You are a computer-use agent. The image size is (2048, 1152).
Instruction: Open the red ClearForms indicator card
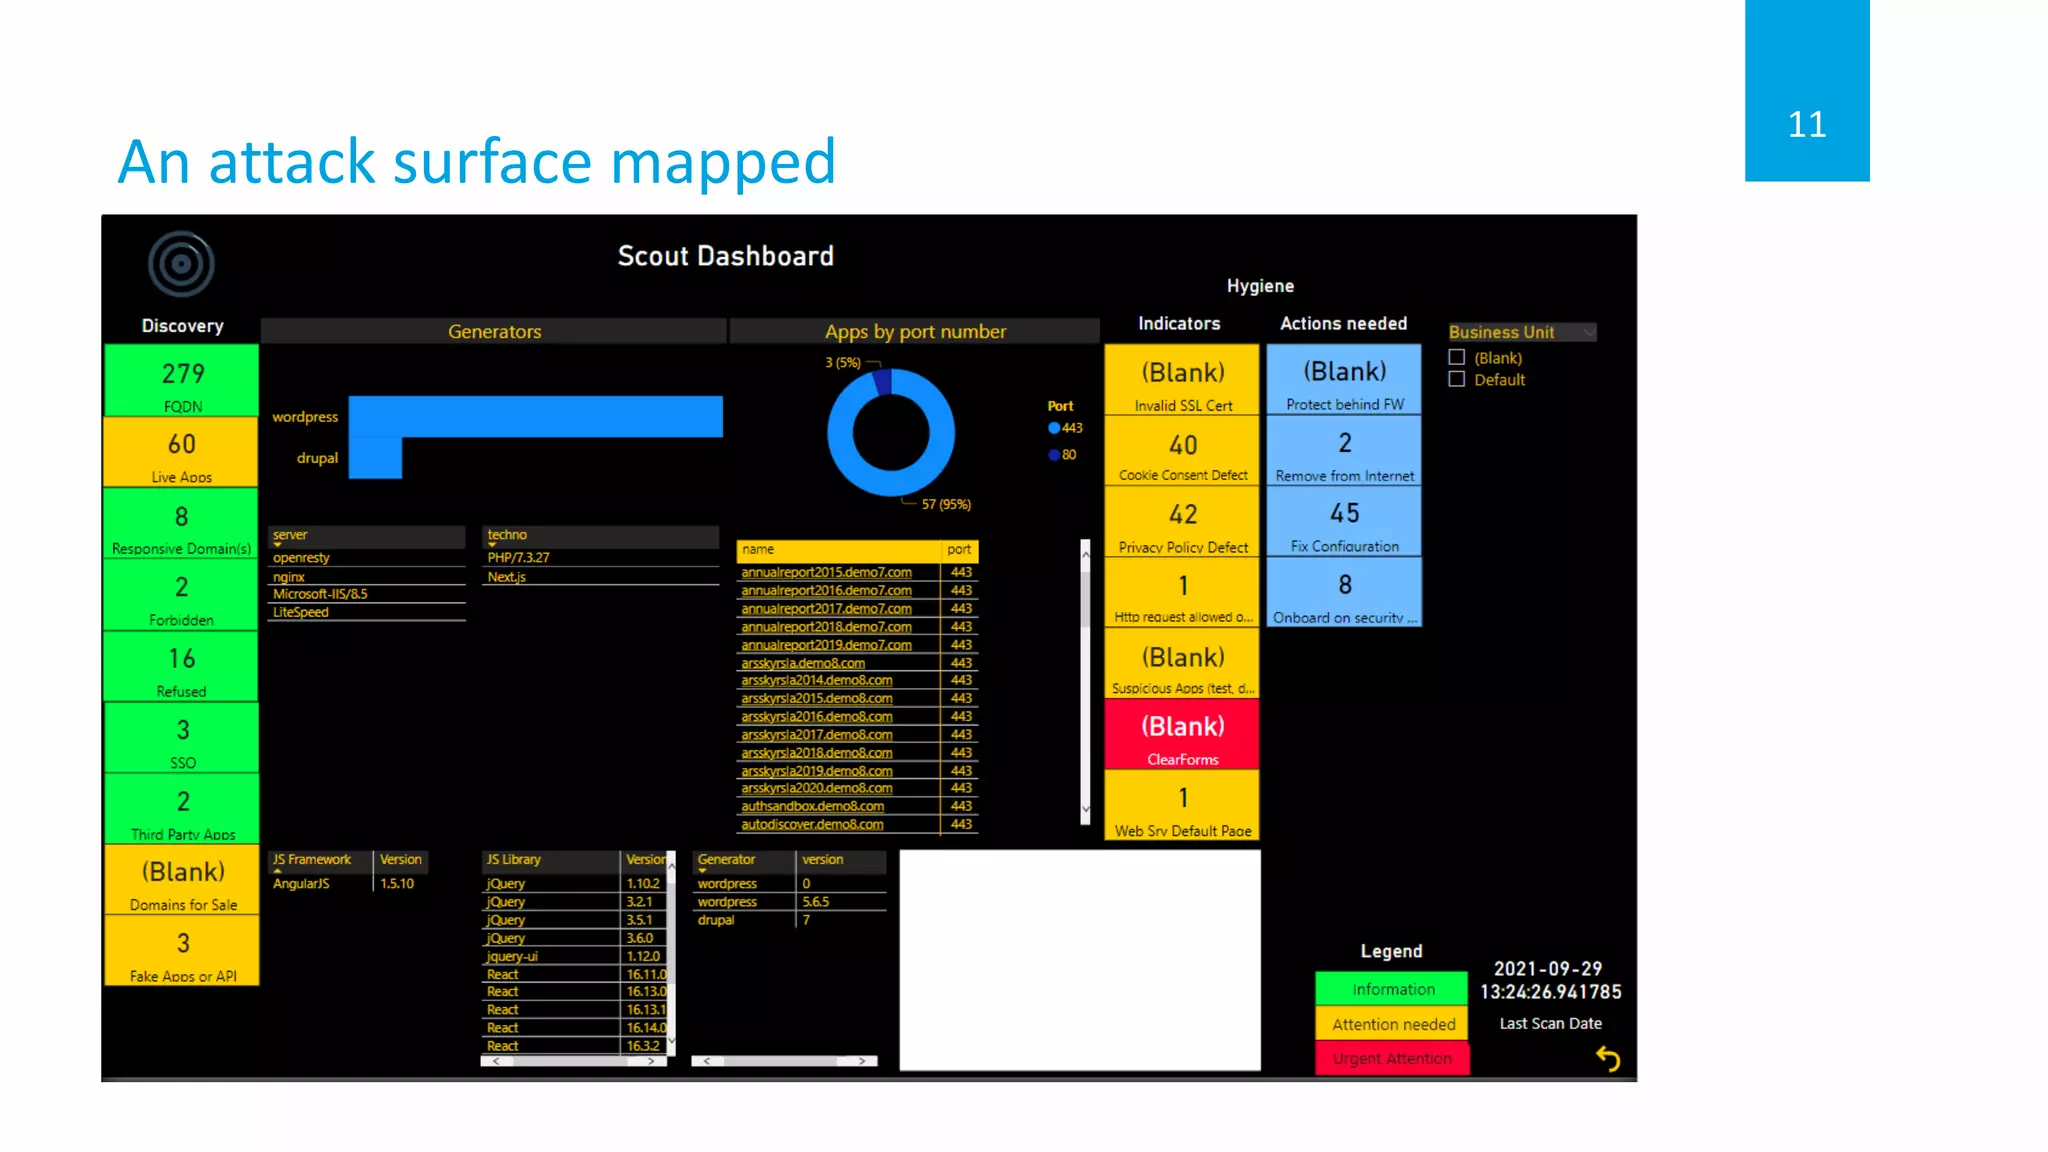(1182, 735)
